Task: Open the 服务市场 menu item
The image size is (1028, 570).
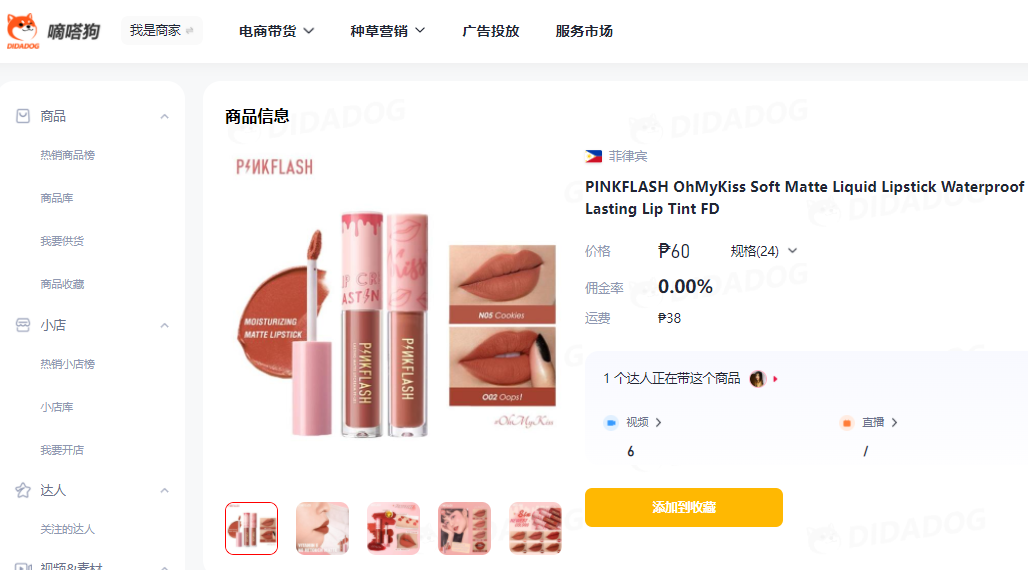Action: [x=583, y=31]
